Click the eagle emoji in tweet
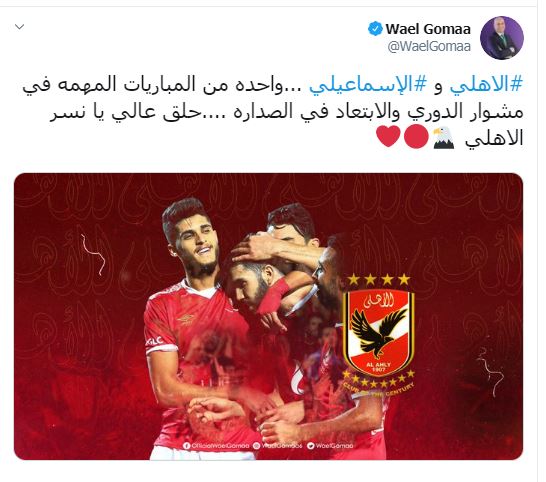 [443, 138]
